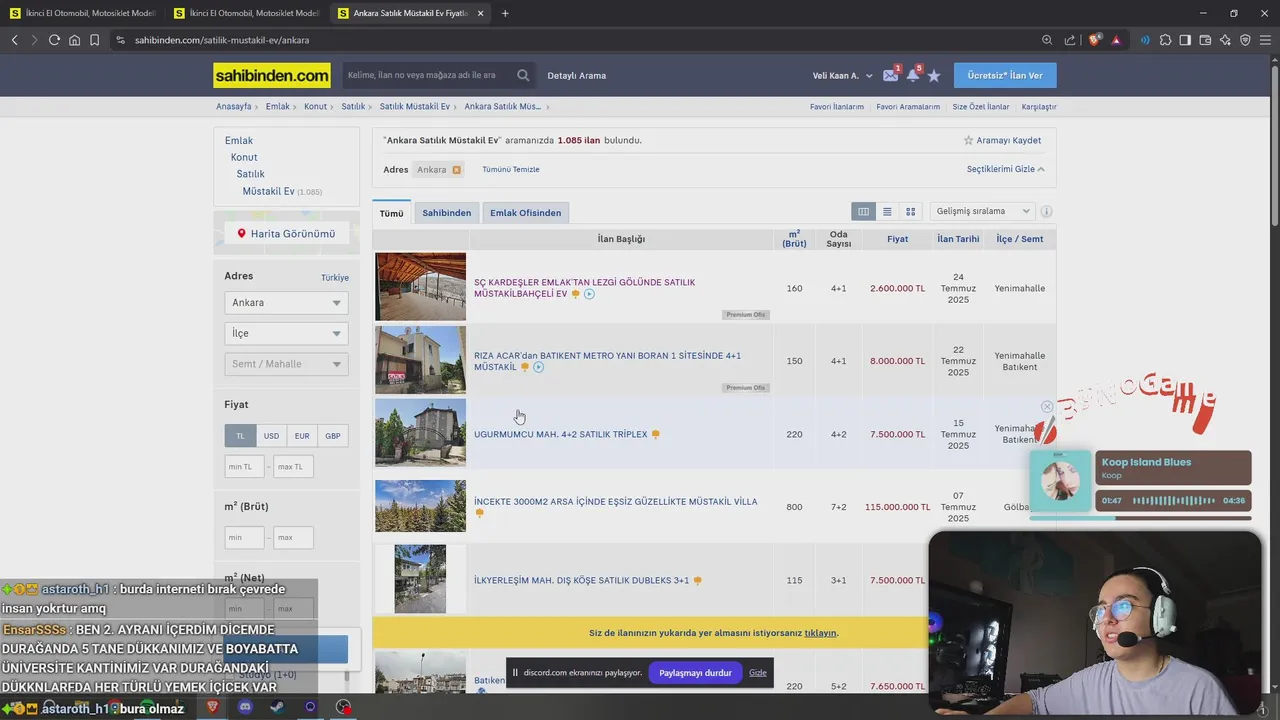Open the Ankara city dropdown
The height and width of the screenshot is (720, 1280).
click(x=286, y=303)
